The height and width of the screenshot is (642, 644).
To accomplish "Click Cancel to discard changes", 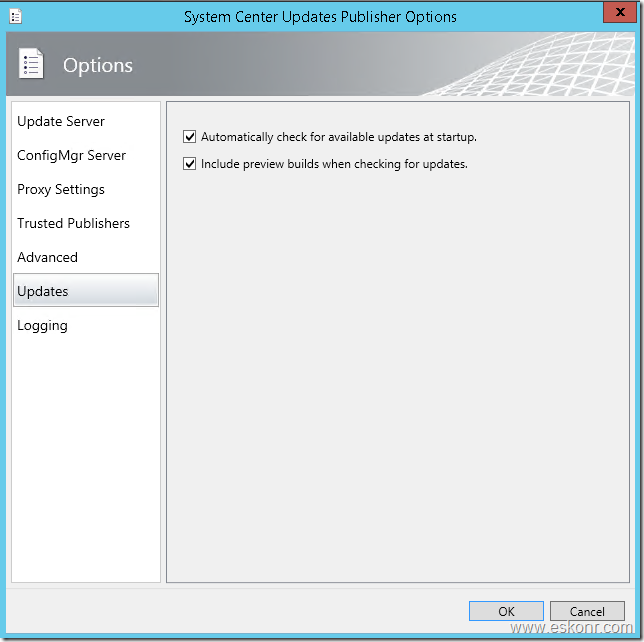I will click(587, 611).
